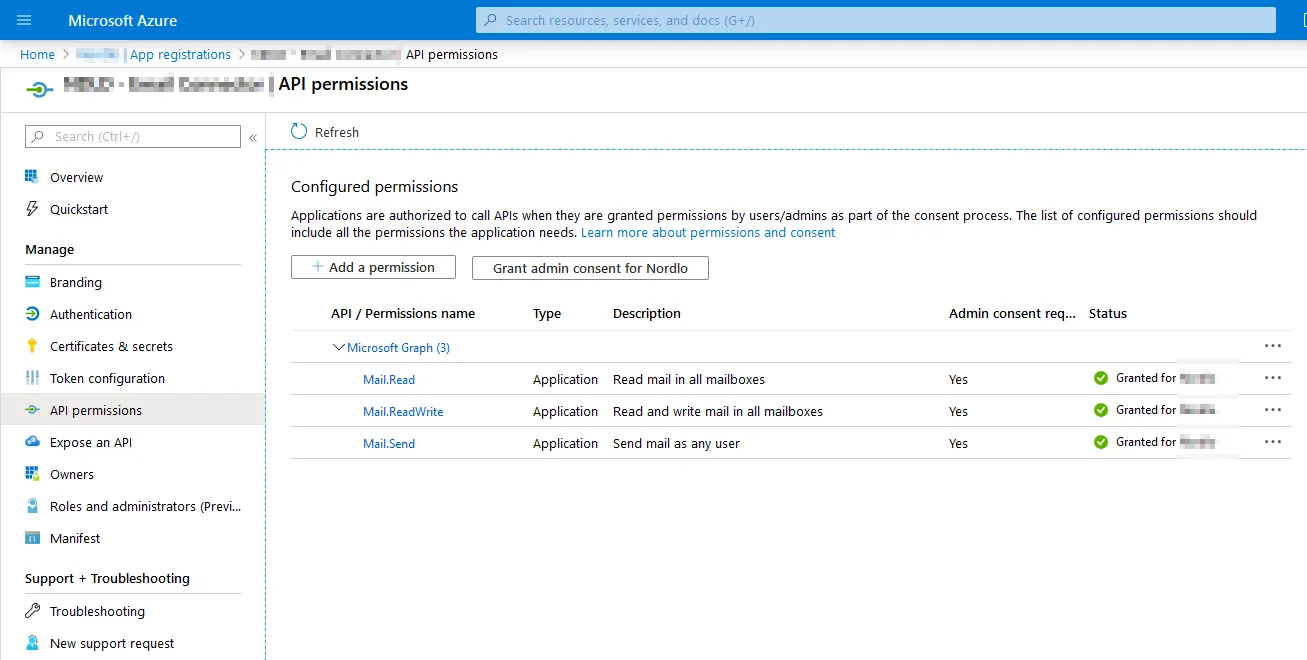
Task: Select Authentication in the Manage menu
Action: point(91,314)
